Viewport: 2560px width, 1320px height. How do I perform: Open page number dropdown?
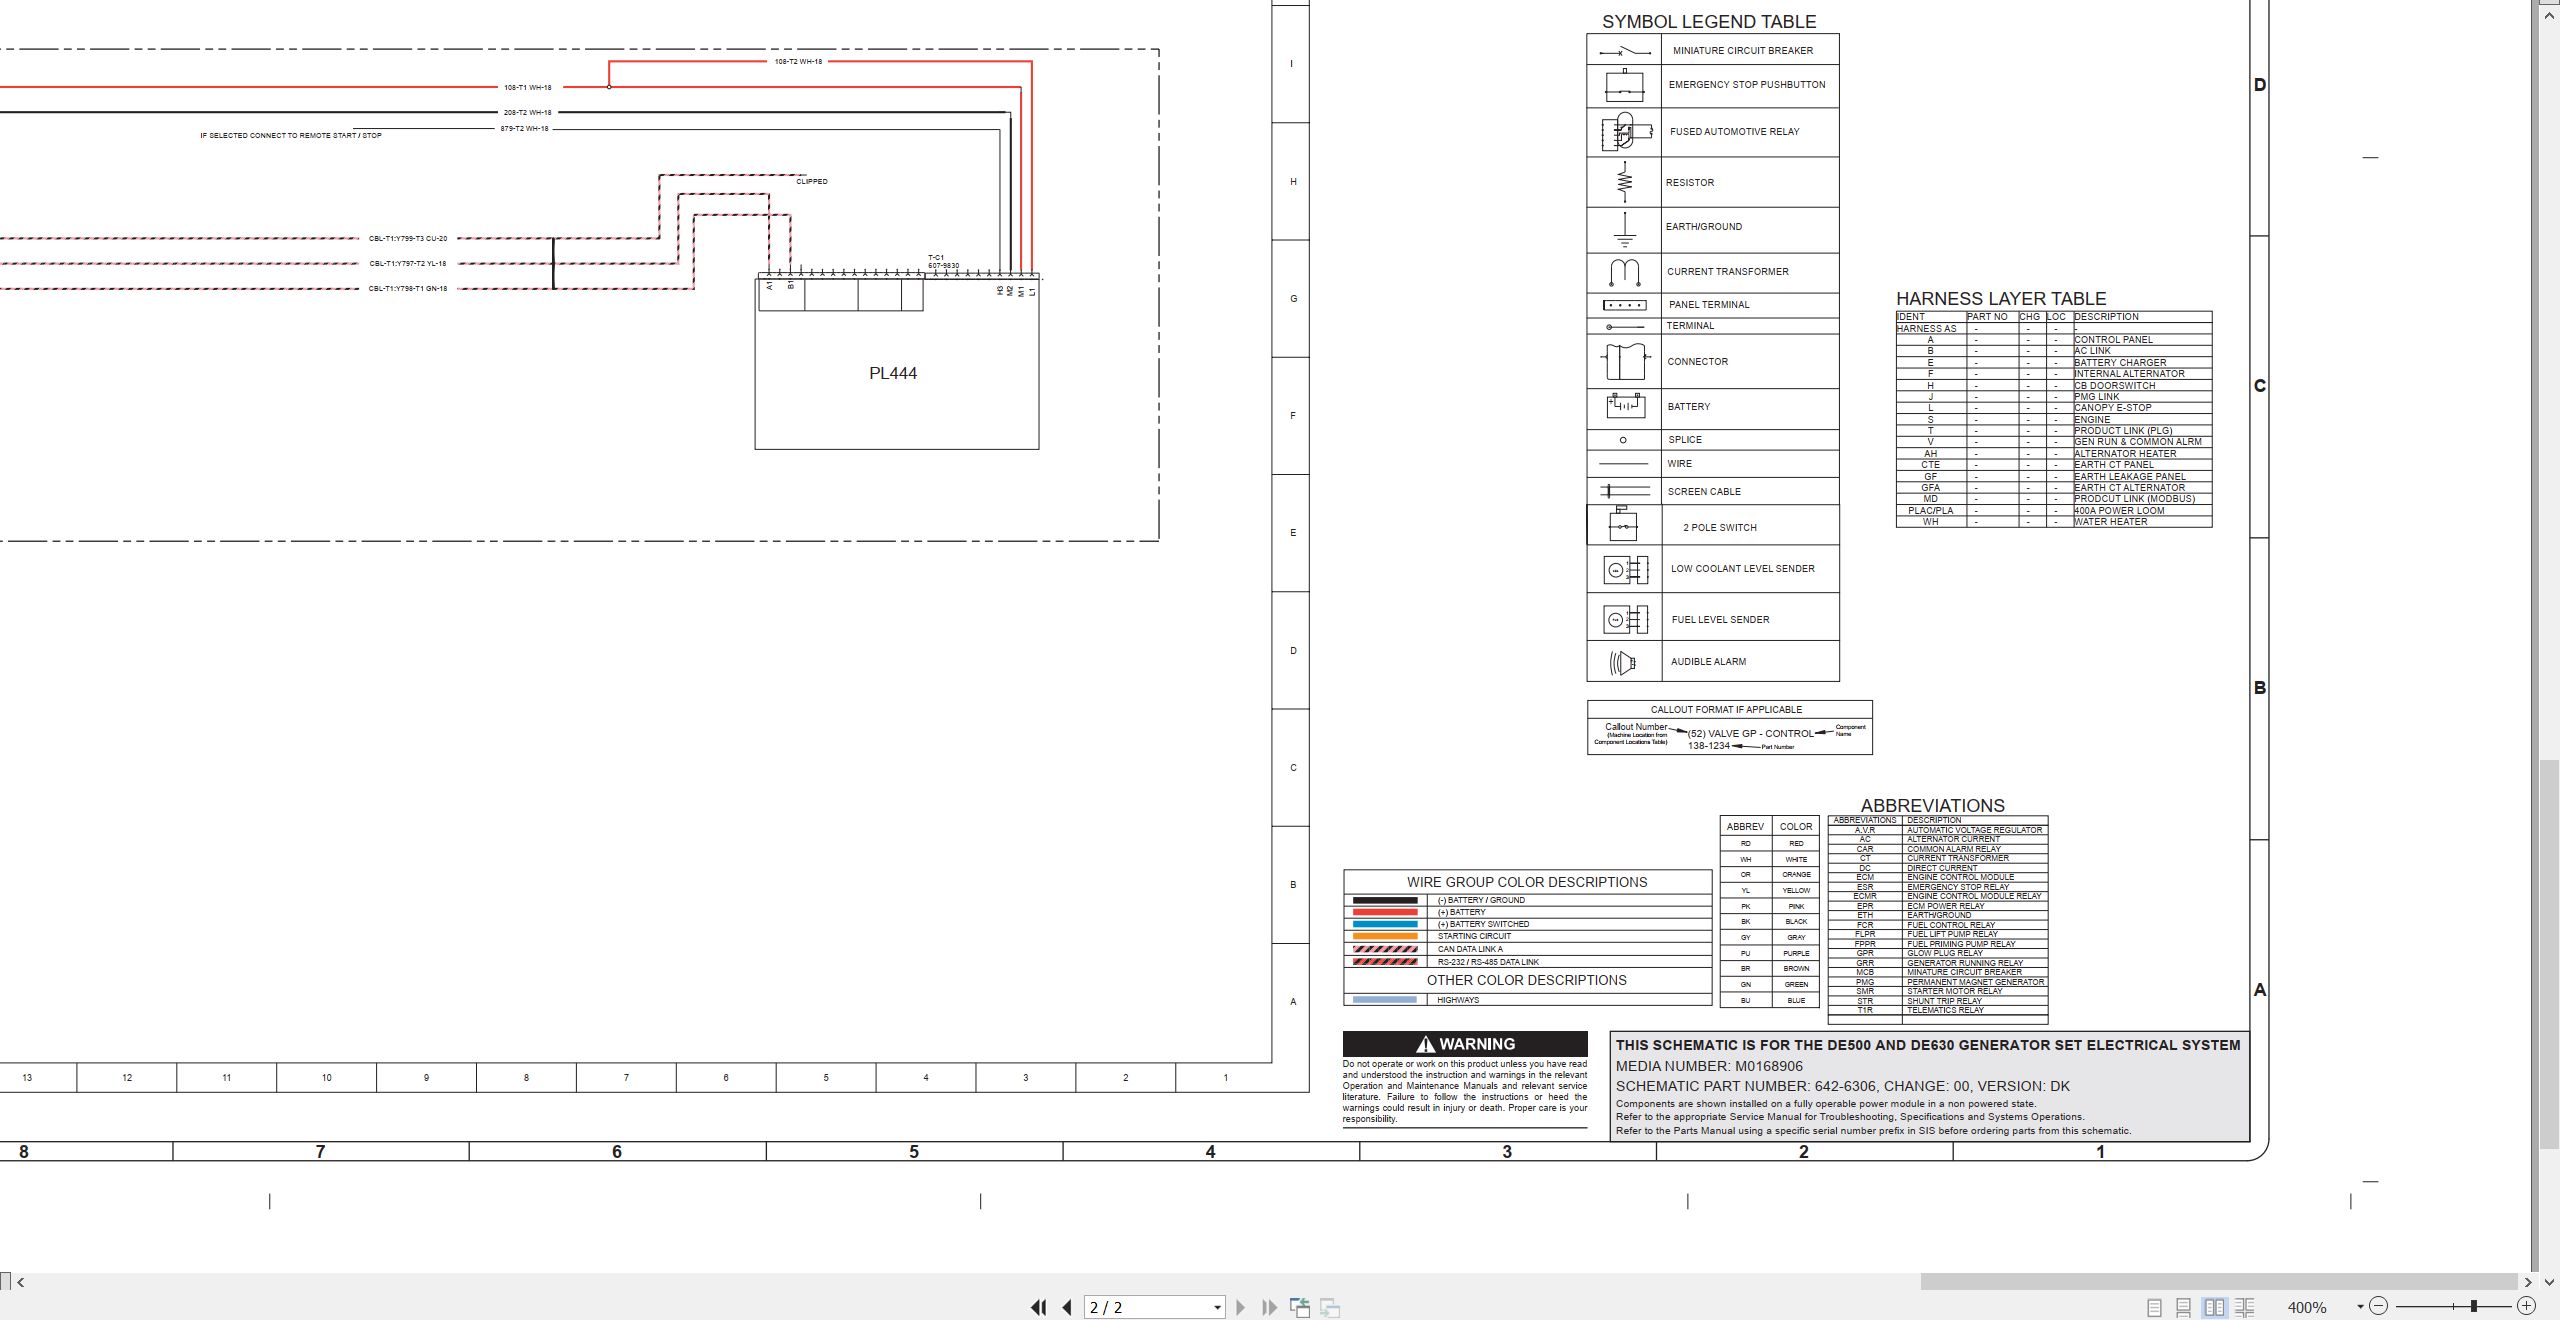[1217, 1307]
